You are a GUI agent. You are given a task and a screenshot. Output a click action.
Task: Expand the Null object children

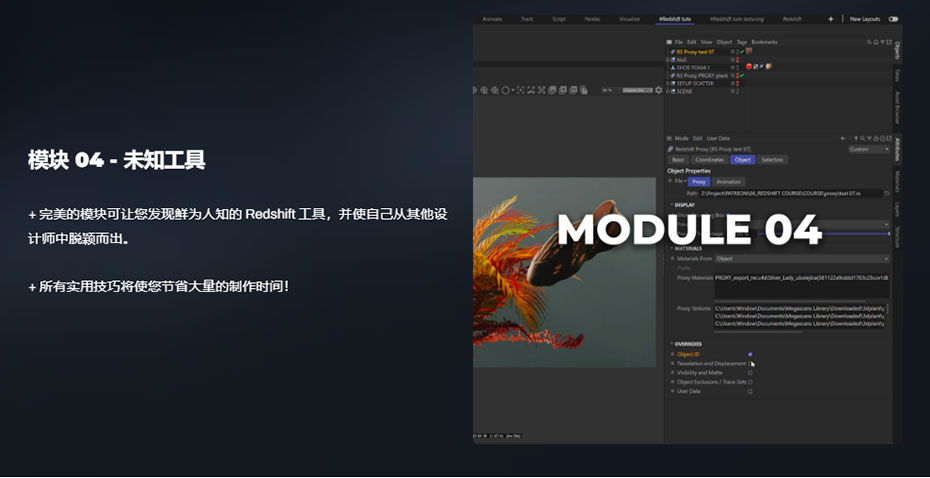click(668, 60)
